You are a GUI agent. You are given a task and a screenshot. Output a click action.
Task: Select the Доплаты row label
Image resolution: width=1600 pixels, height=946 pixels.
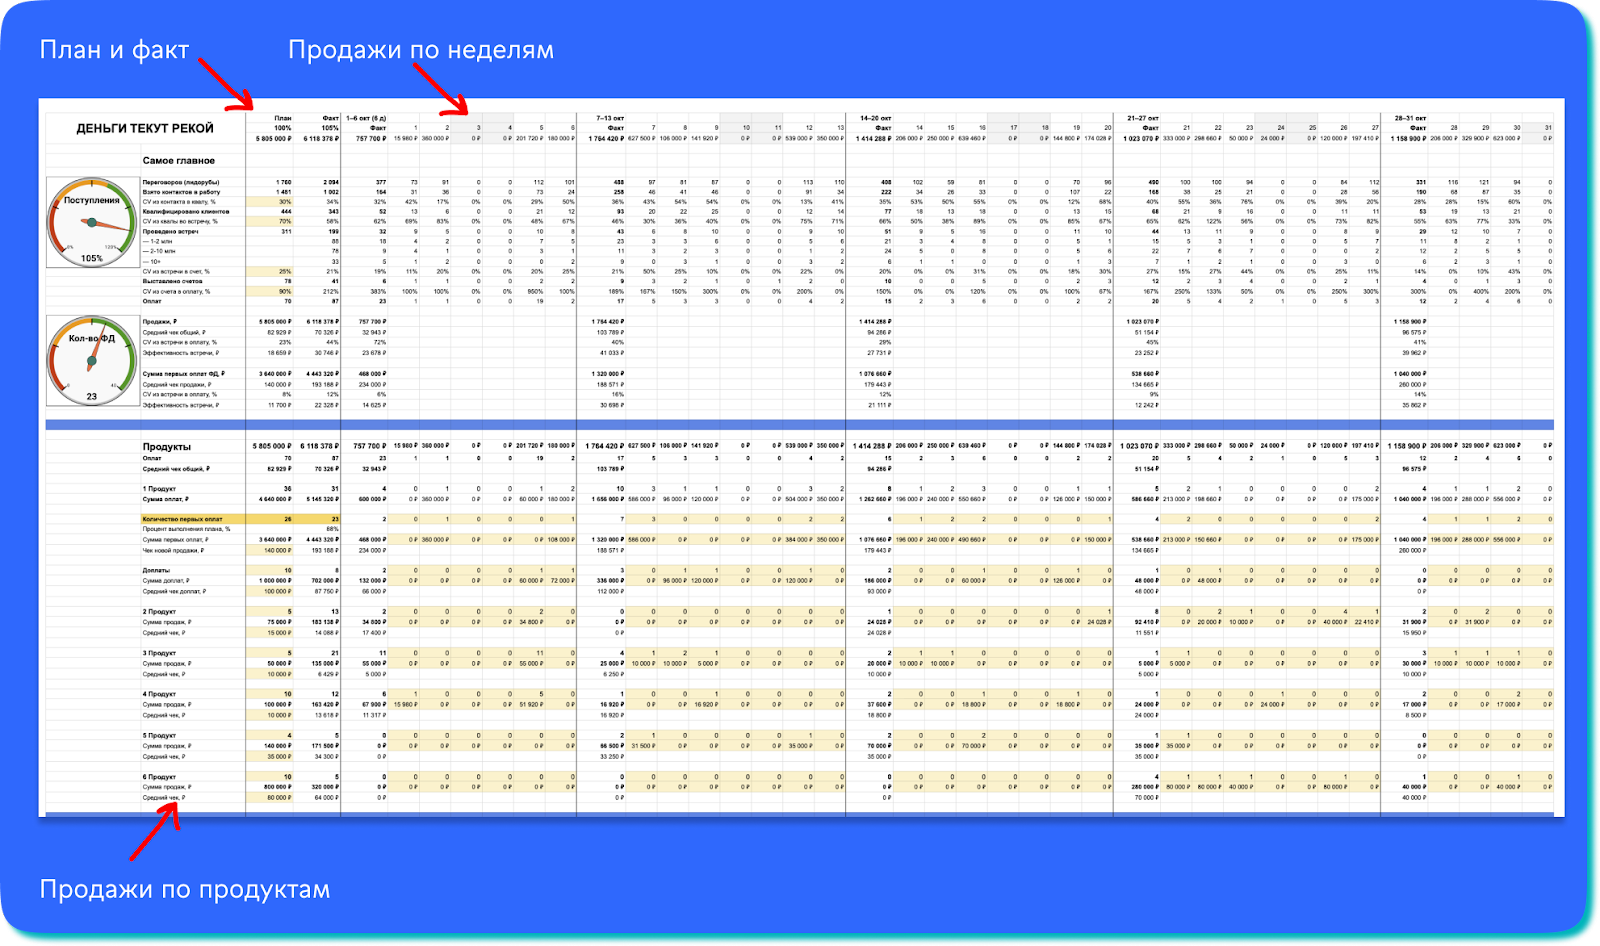pyautogui.click(x=155, y=570)
